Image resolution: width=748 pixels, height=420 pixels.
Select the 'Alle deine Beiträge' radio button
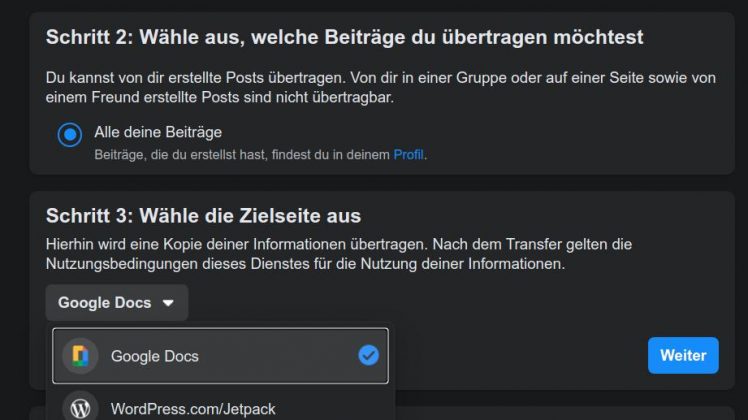(69, 135)
